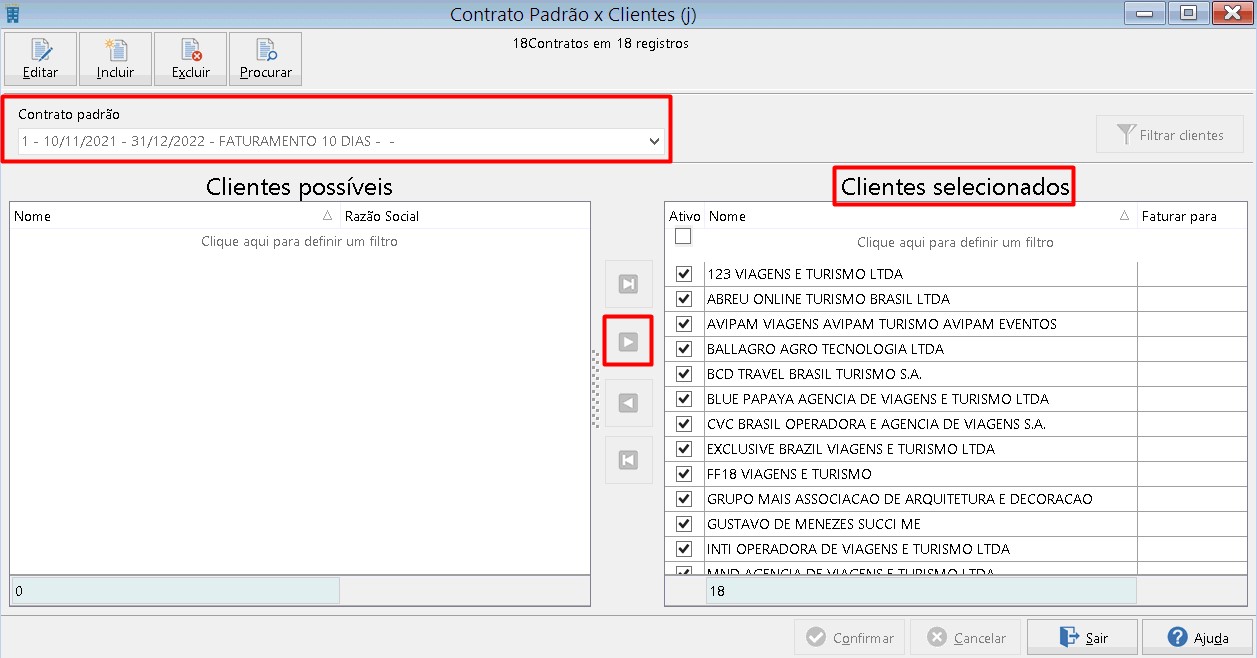Click the Incluir toolbar button
This screenshot has width=1257, height=658.
tap(115, 59)
